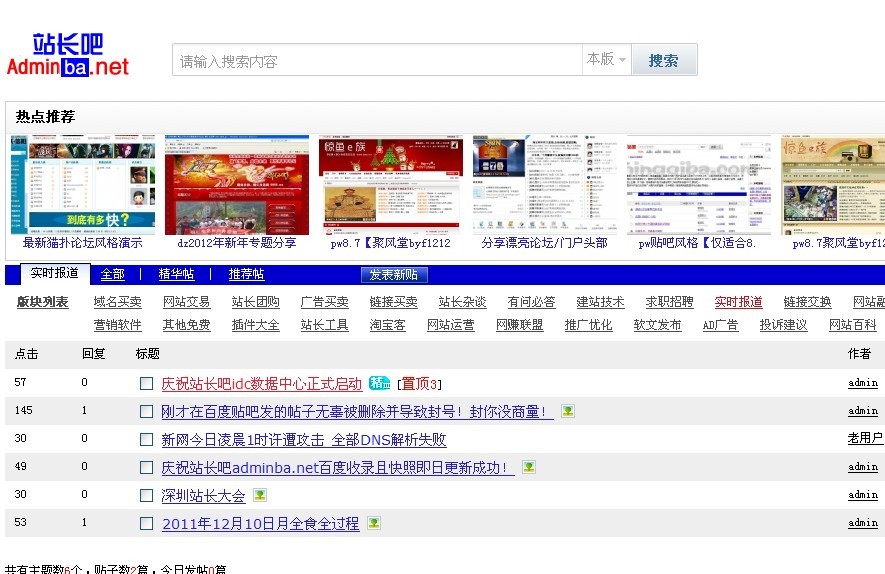Open the 本版 search scope dropdown

[607, 59]
